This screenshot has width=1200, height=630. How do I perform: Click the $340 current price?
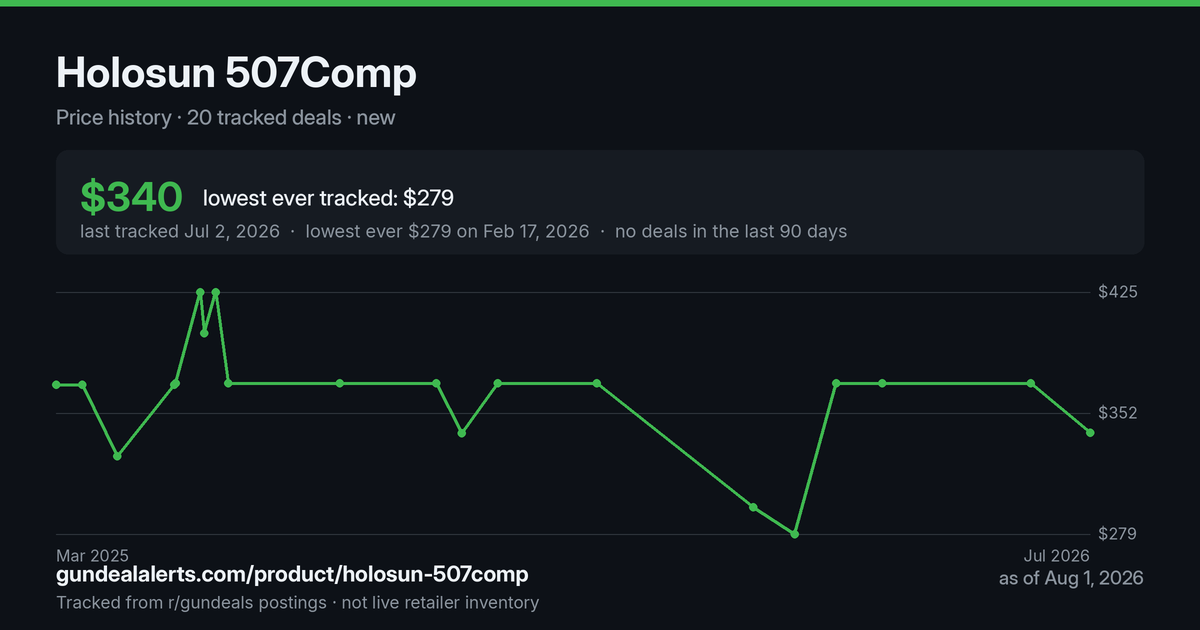[131, 198]
